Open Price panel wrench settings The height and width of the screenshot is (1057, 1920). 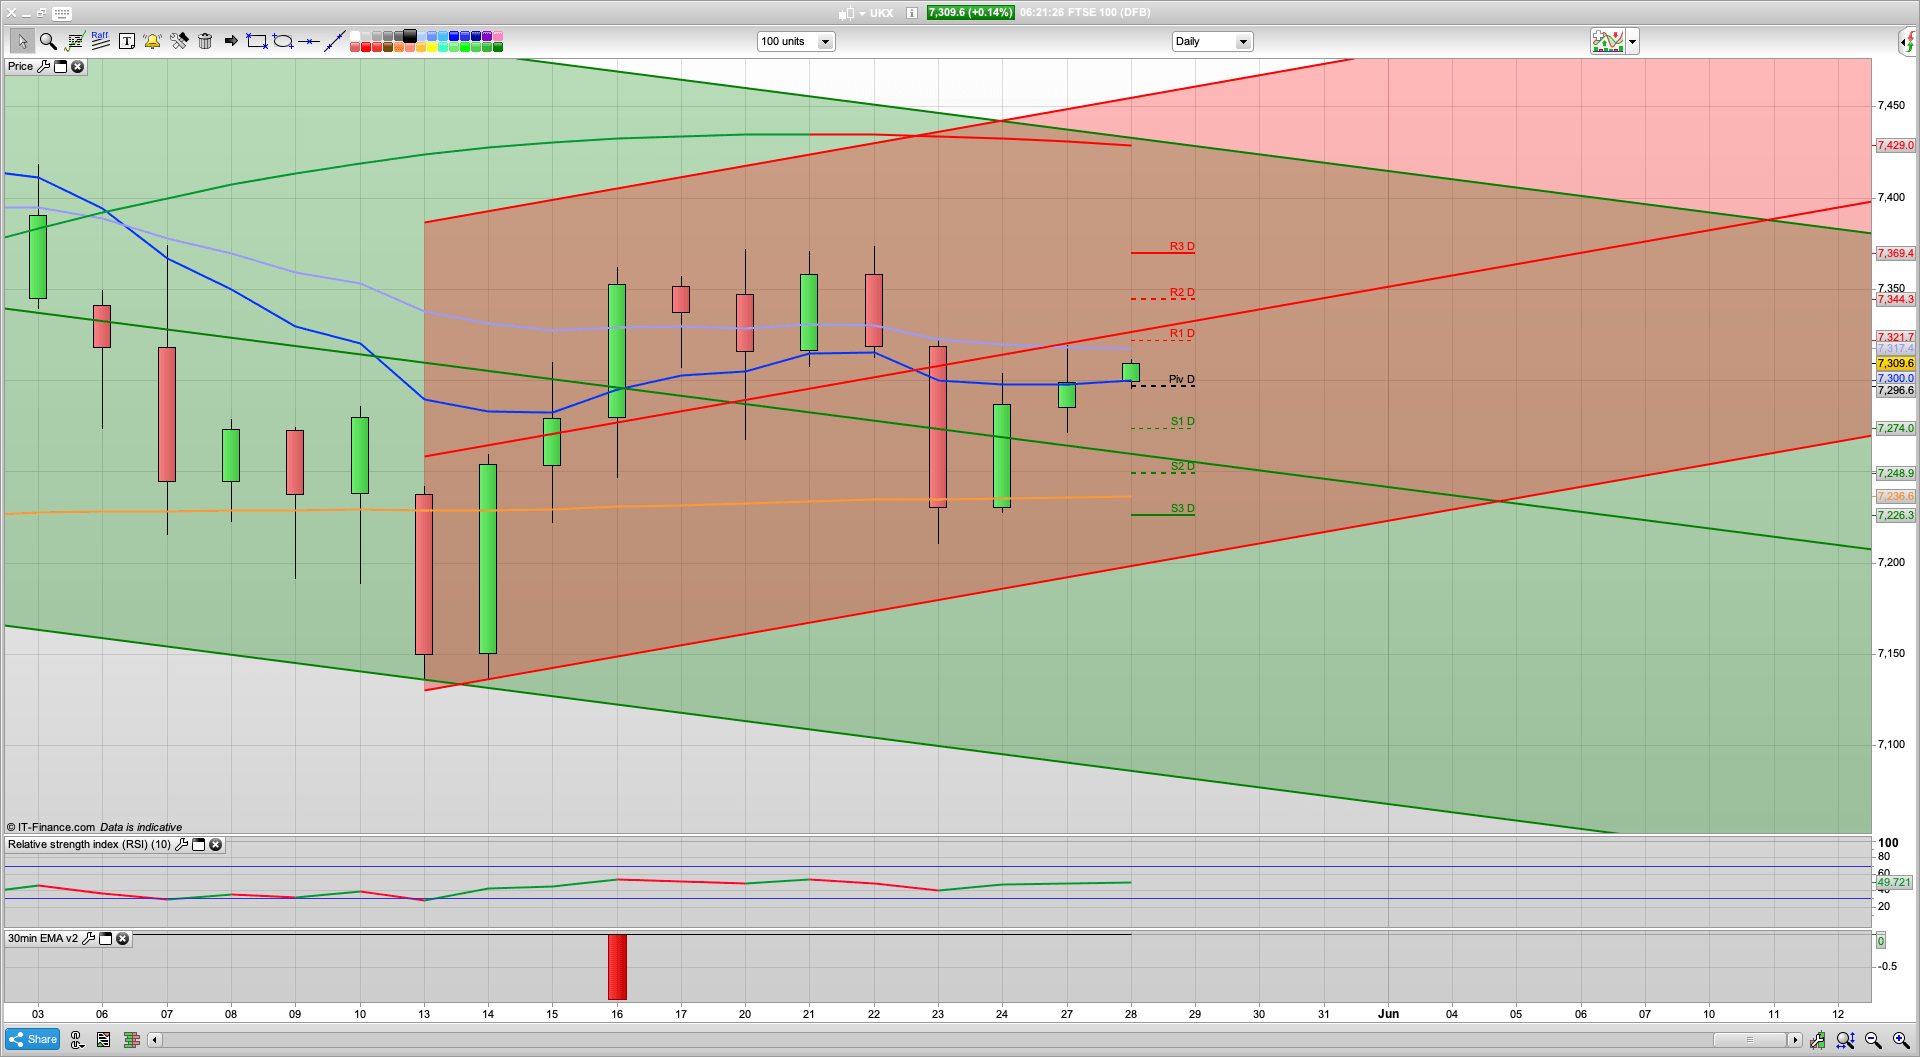tap(43, 66)
